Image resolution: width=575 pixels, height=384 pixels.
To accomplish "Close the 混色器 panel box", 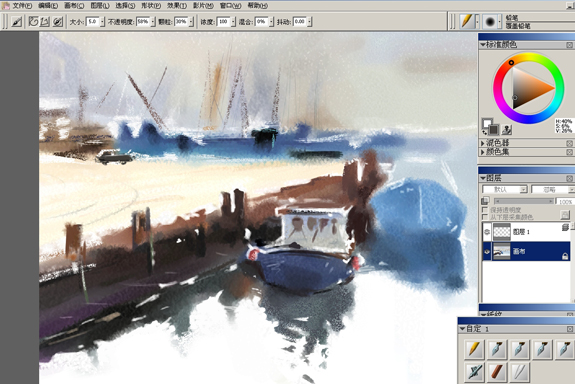I will click(569, 143).
